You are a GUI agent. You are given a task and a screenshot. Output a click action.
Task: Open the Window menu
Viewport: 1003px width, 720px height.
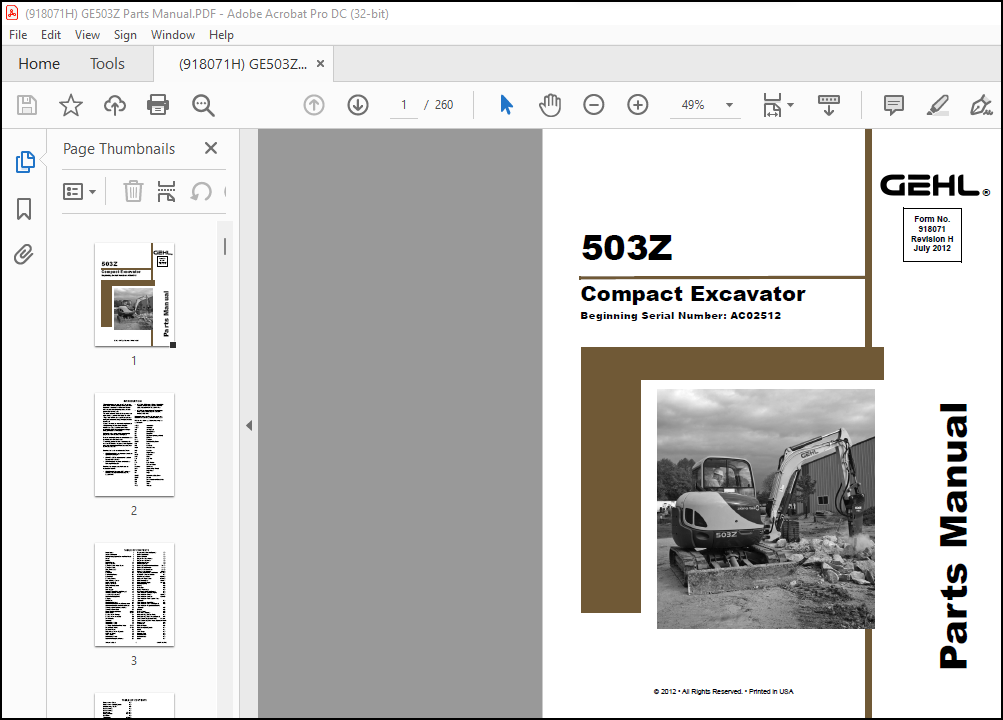pyautogui.click(x=173, y=35)
